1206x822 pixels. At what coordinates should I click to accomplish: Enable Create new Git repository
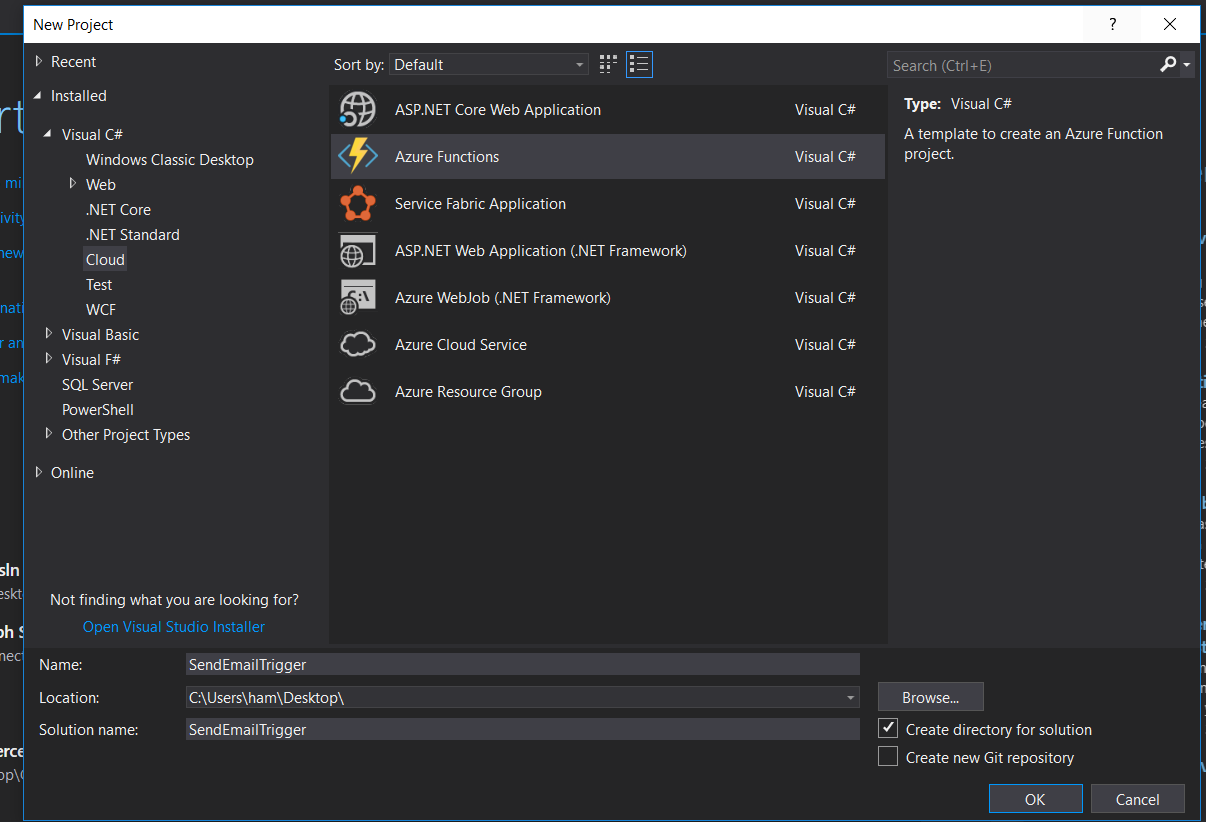point(888,757)
